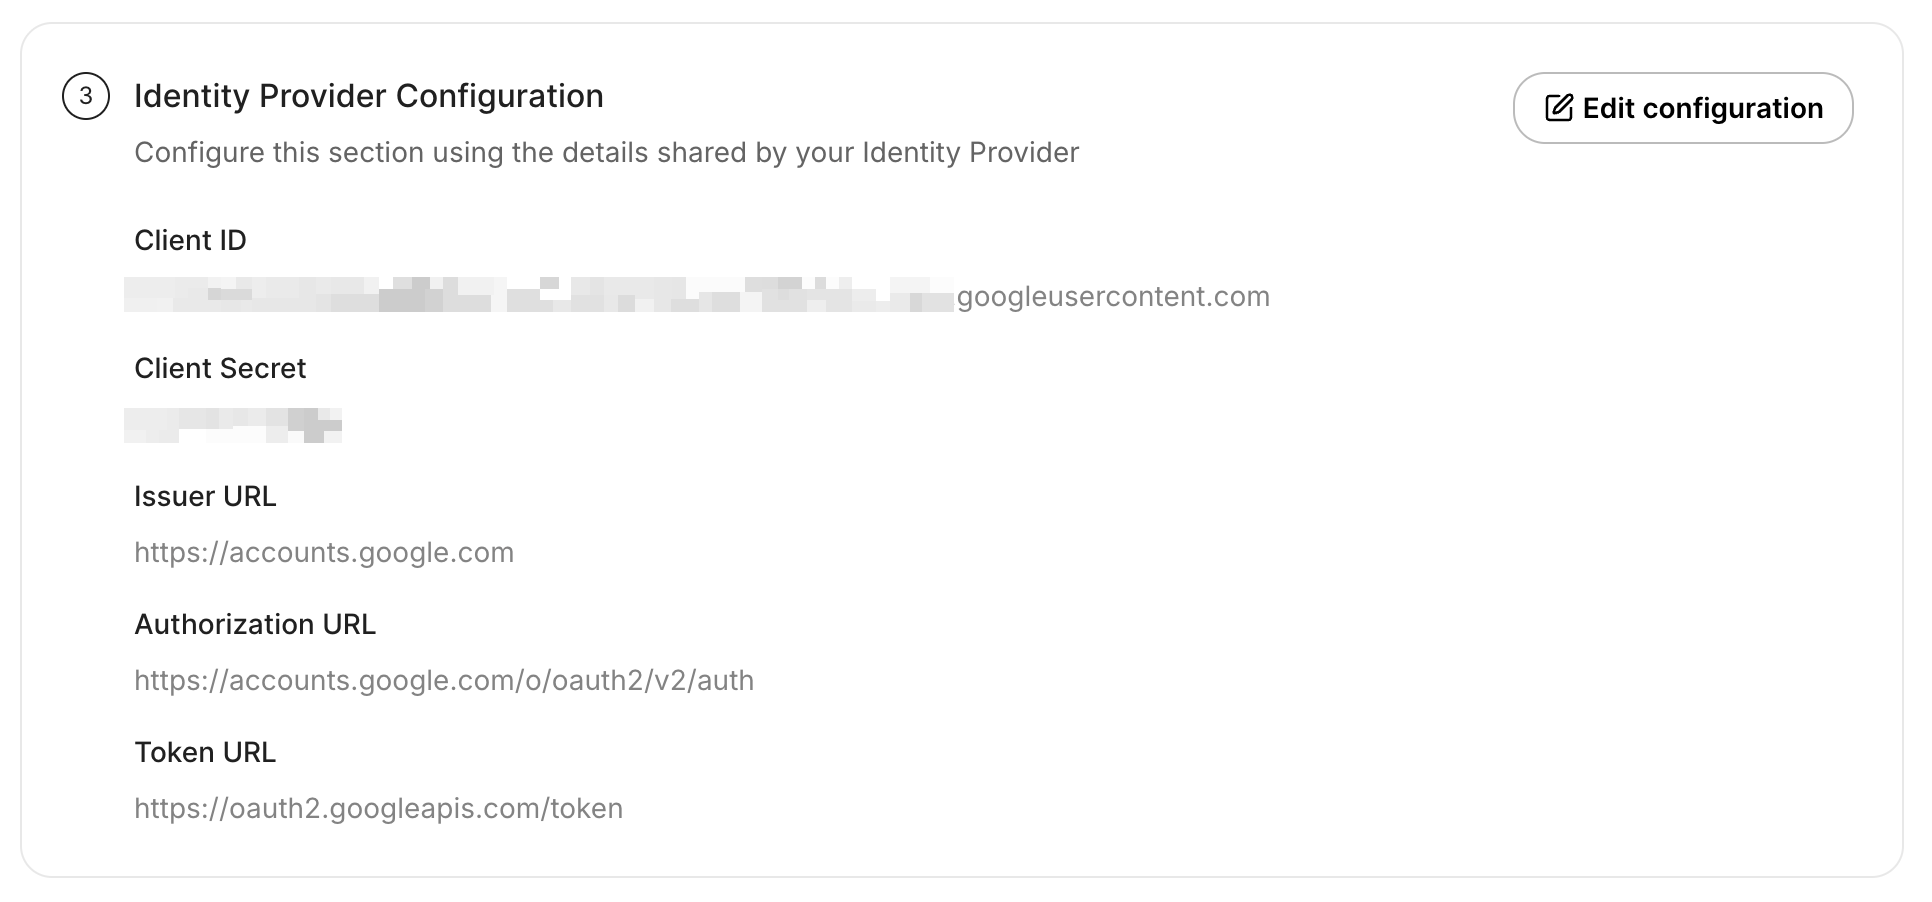Select the Token URL label
1932x902 pixels.
(x=205, y=752)
